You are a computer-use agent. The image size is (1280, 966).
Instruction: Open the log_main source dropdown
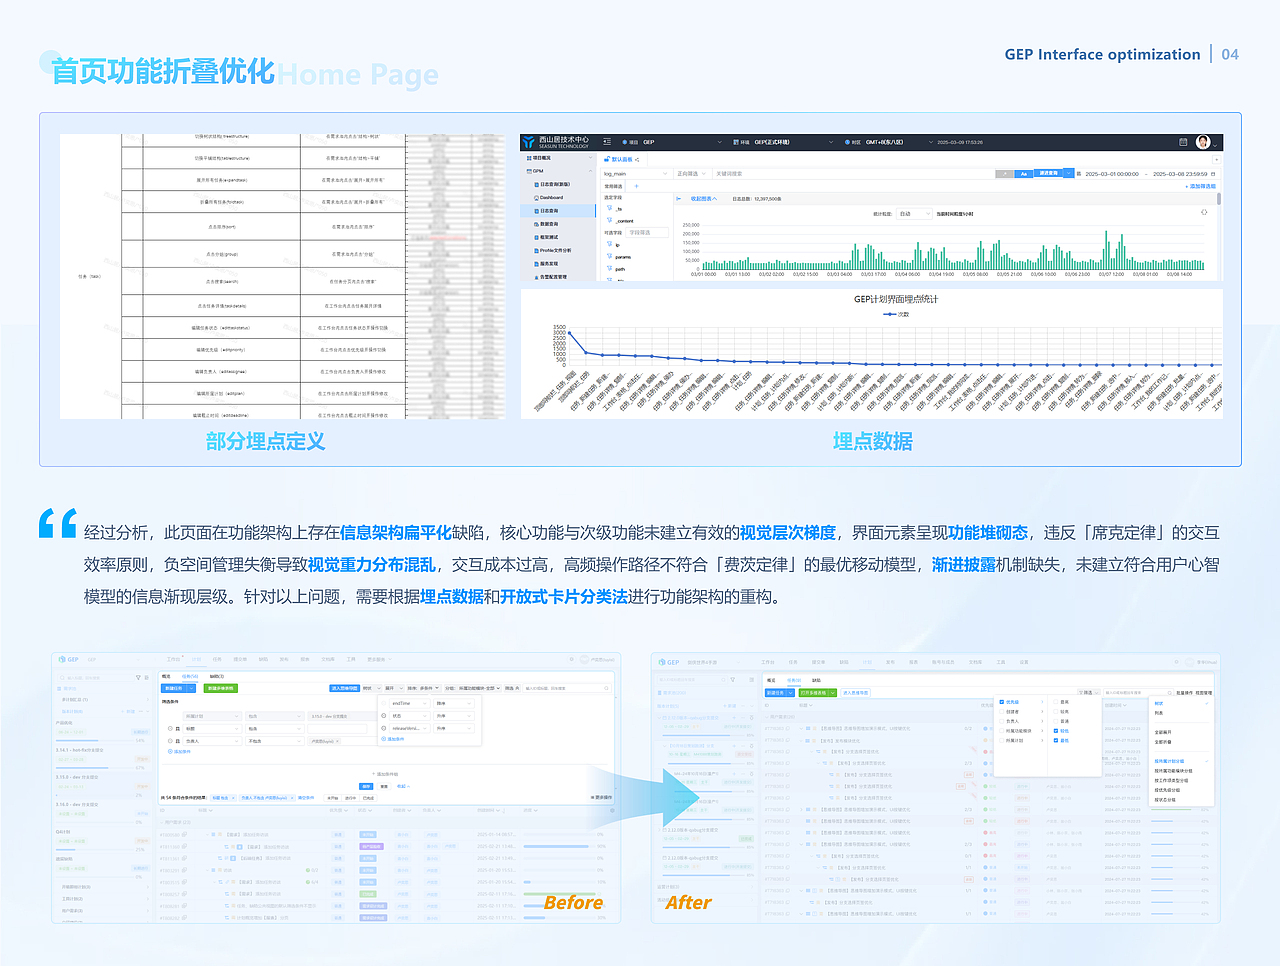click(x=635, y=174)
